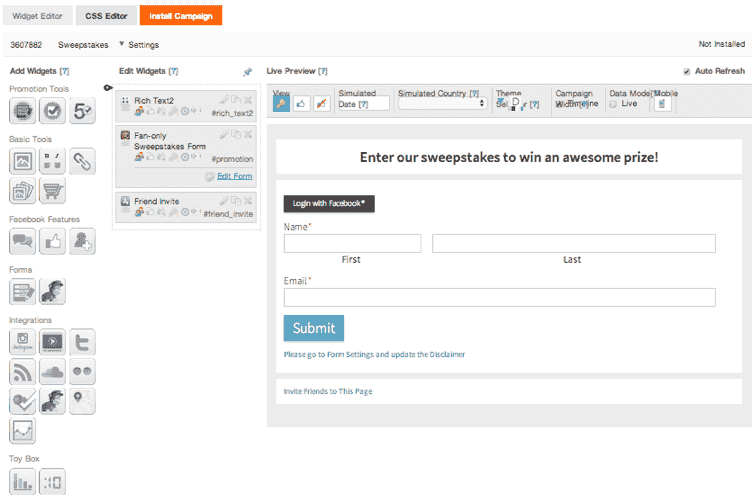The image size is (752, 503).
Task: Click the Last name input field
Action: [x=574, y=244]
